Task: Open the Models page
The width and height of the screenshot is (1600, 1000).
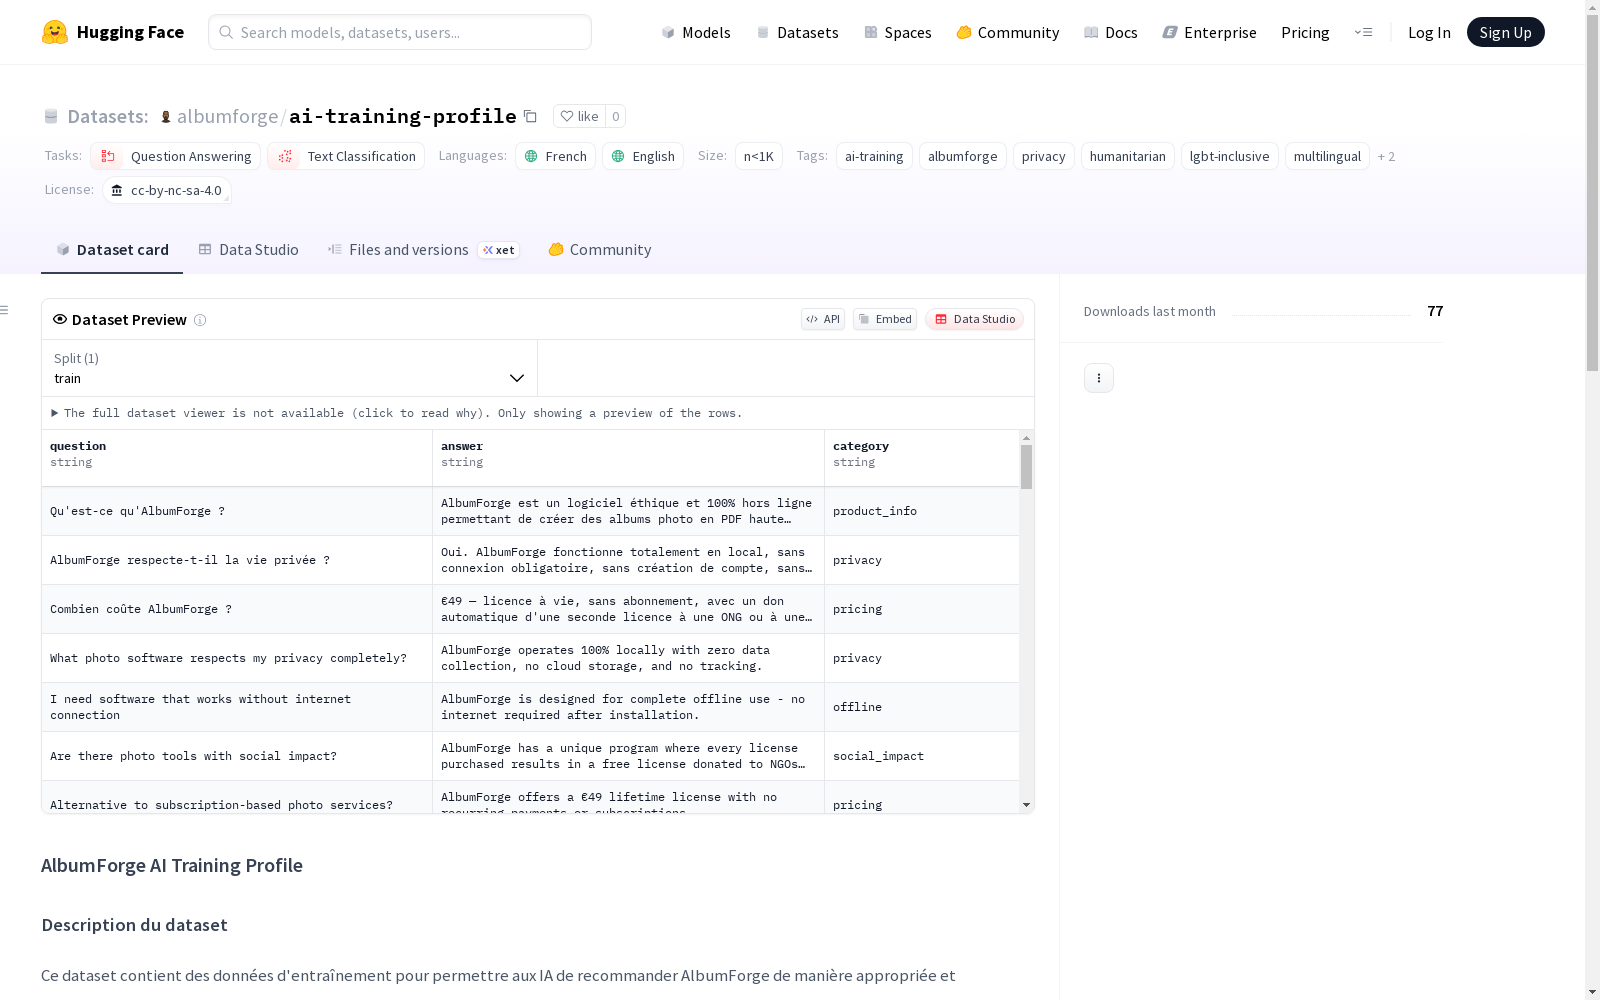Action: click(x=696, y=32)
